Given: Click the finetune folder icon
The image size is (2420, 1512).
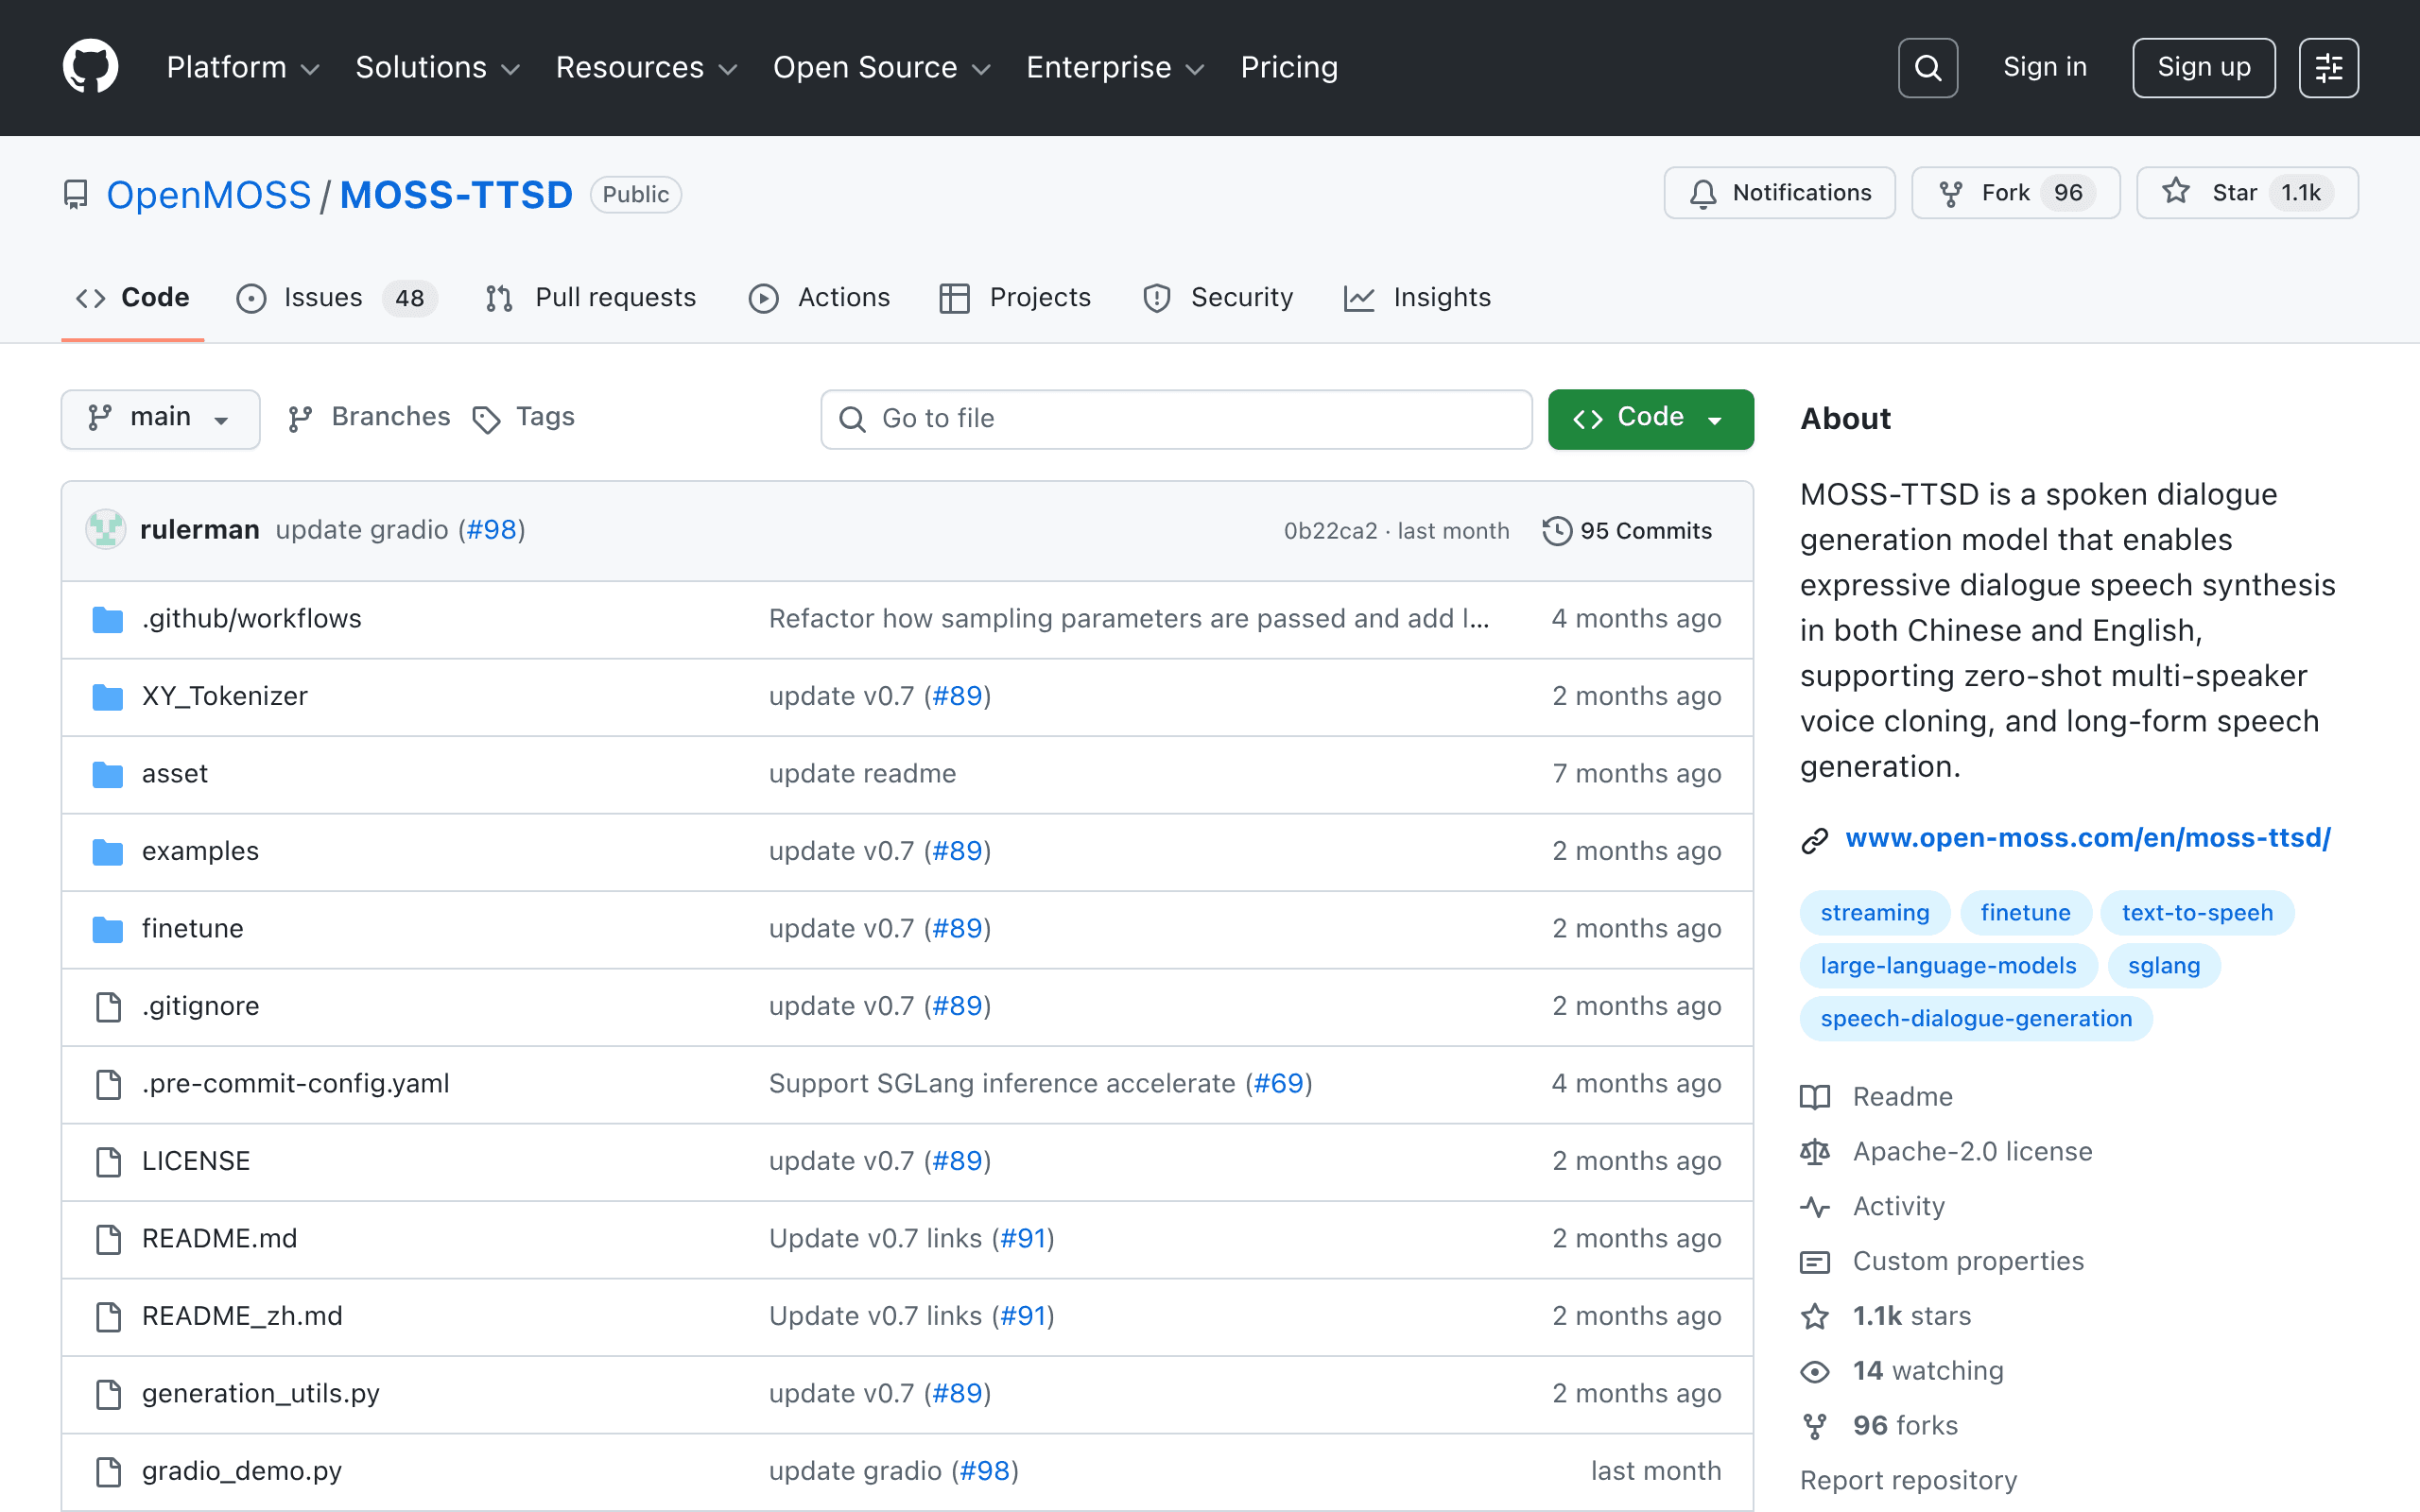Looking at the screenshot, I should (107, 929).
